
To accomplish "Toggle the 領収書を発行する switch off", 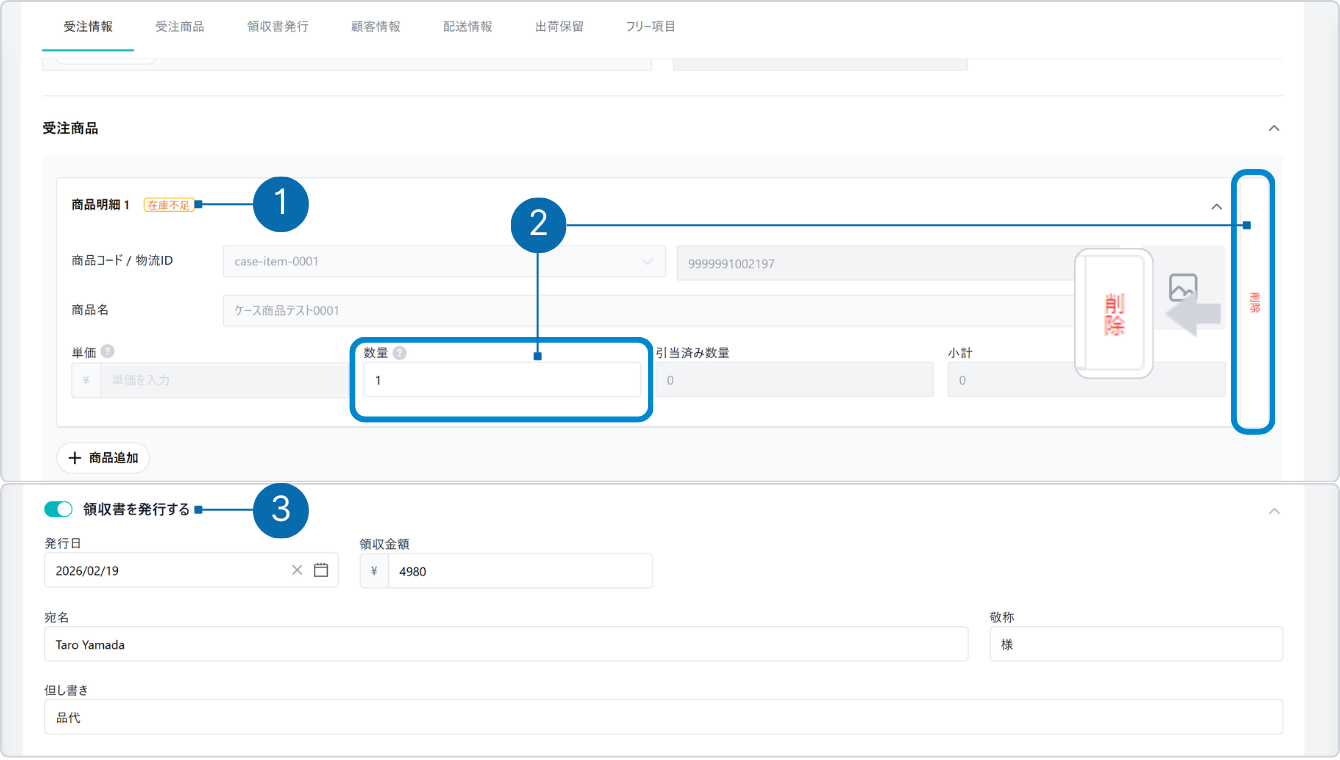I will (59, 510).
